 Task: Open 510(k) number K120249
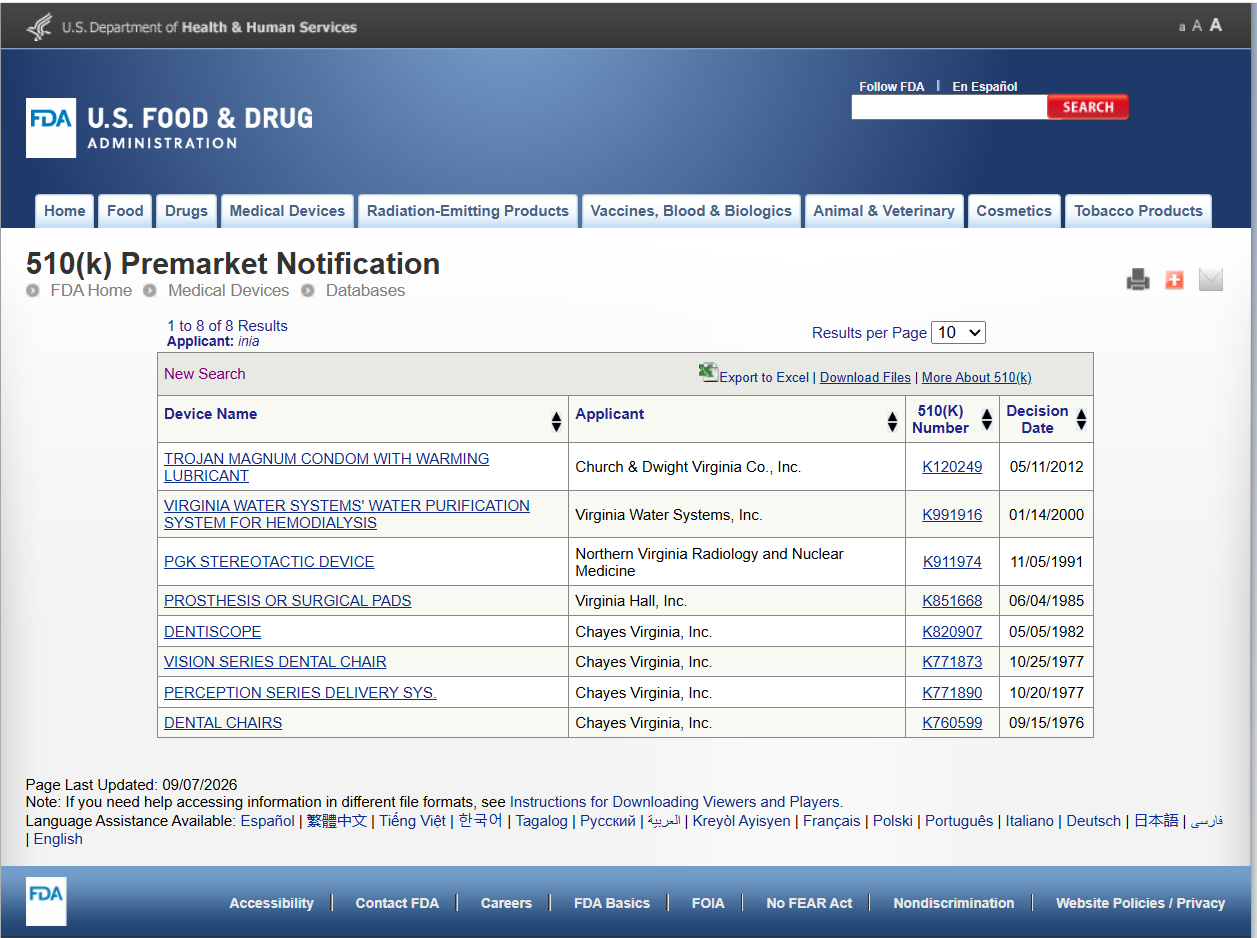[x=952, y=467]
